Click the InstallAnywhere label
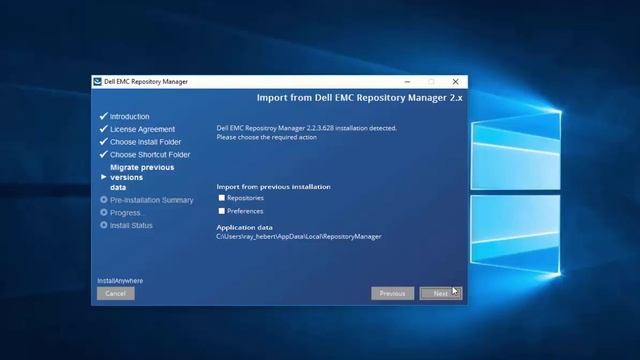The image size is (640, 360). pos(120,281)
